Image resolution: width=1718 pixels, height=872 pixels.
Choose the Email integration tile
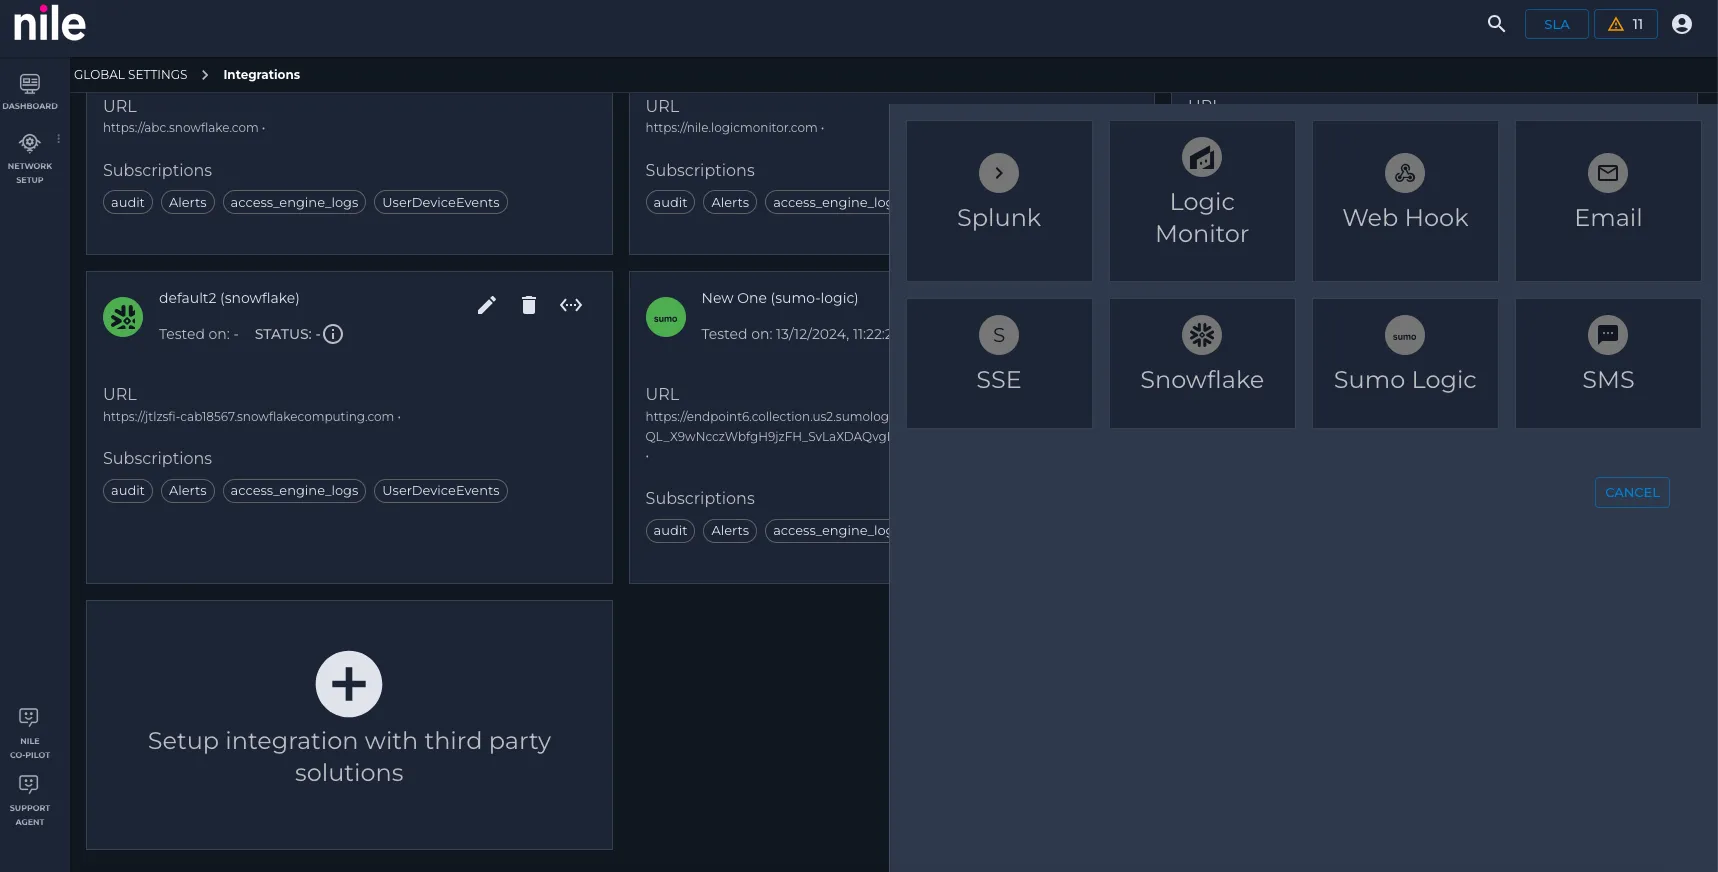(x=1608, y=201)
